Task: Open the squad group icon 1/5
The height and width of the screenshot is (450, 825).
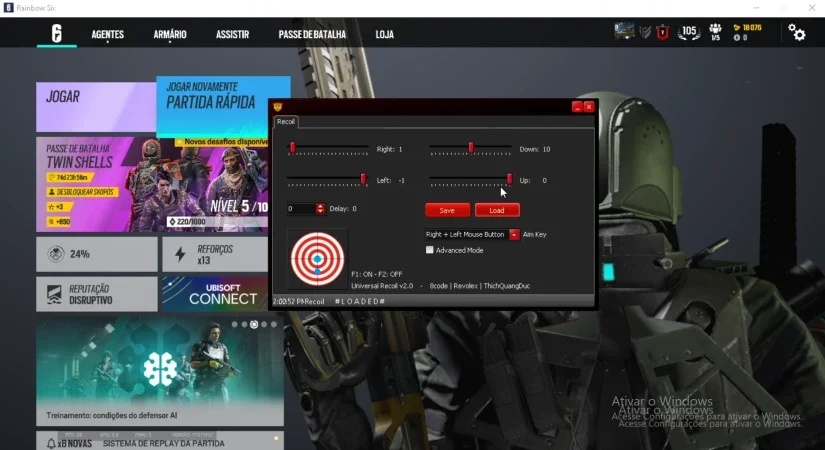Action: click(715, 32)
